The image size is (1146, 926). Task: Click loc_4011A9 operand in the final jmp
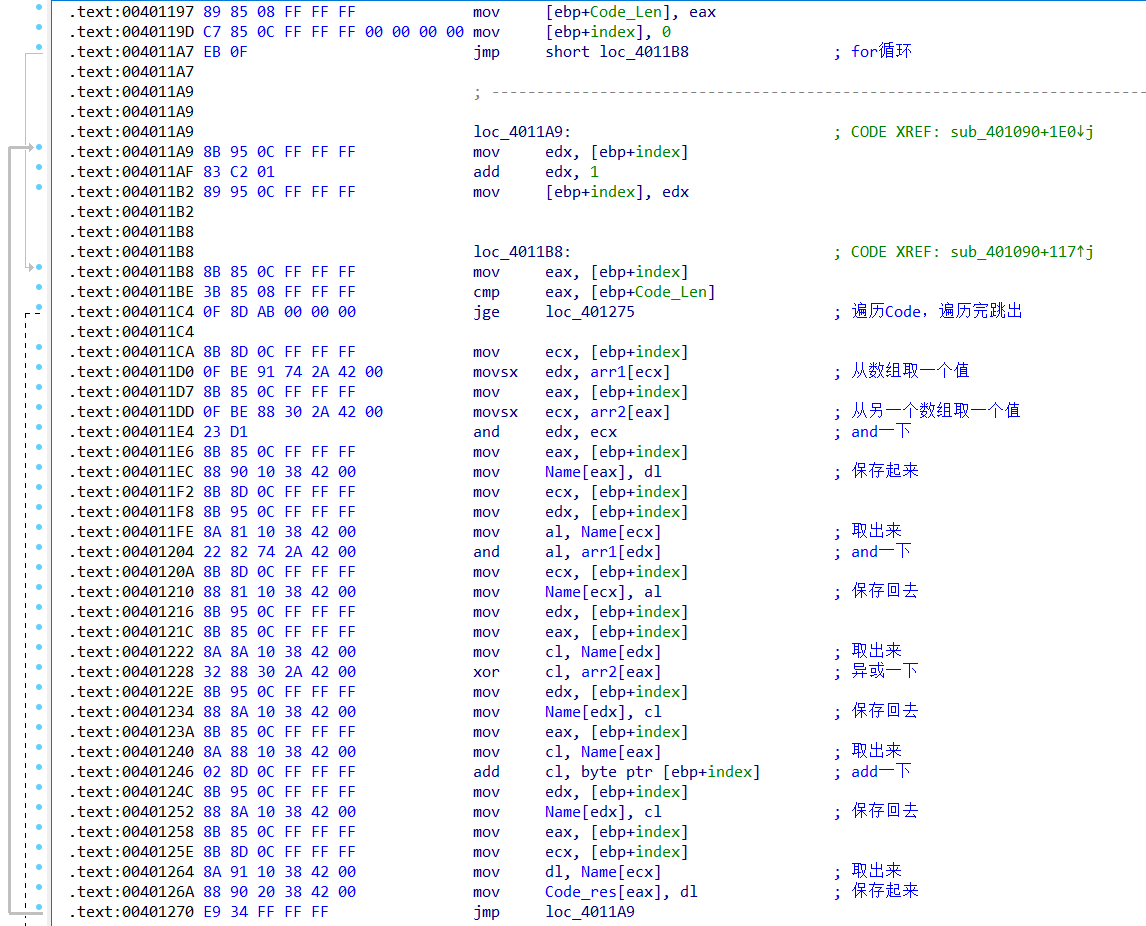(x=590, y=912)
